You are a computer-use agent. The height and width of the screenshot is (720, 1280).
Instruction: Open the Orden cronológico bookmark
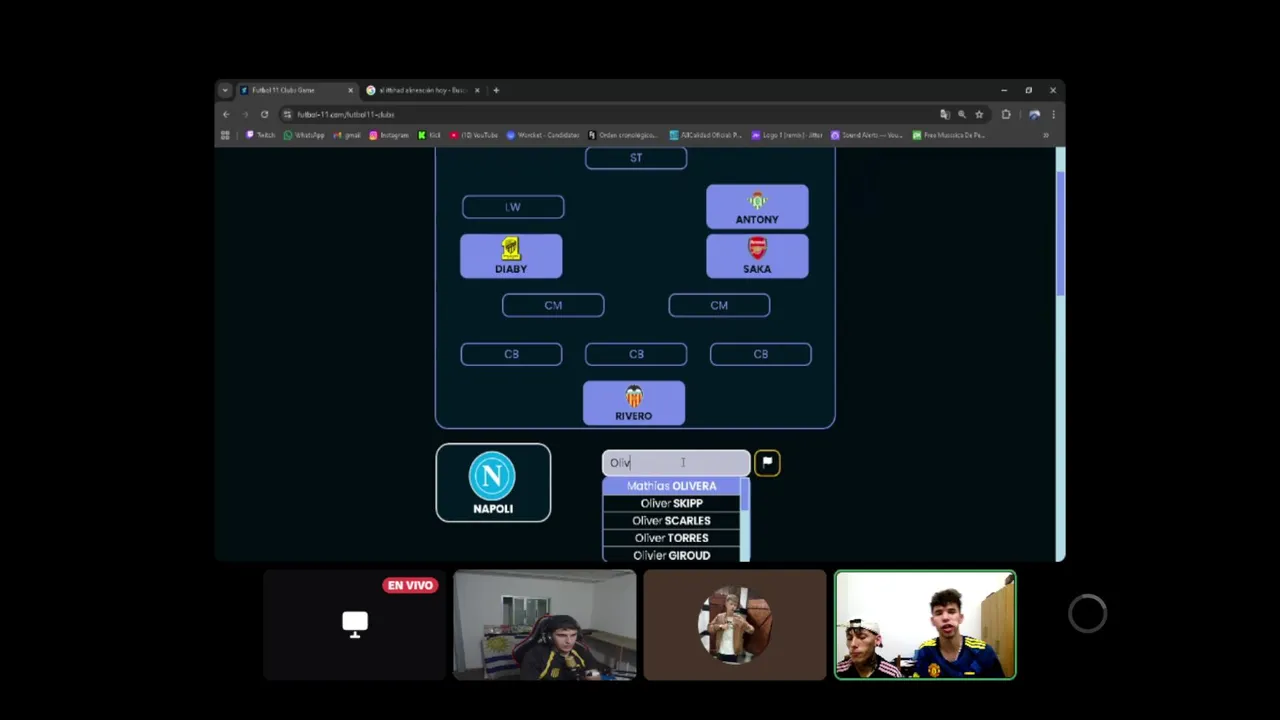623,135
